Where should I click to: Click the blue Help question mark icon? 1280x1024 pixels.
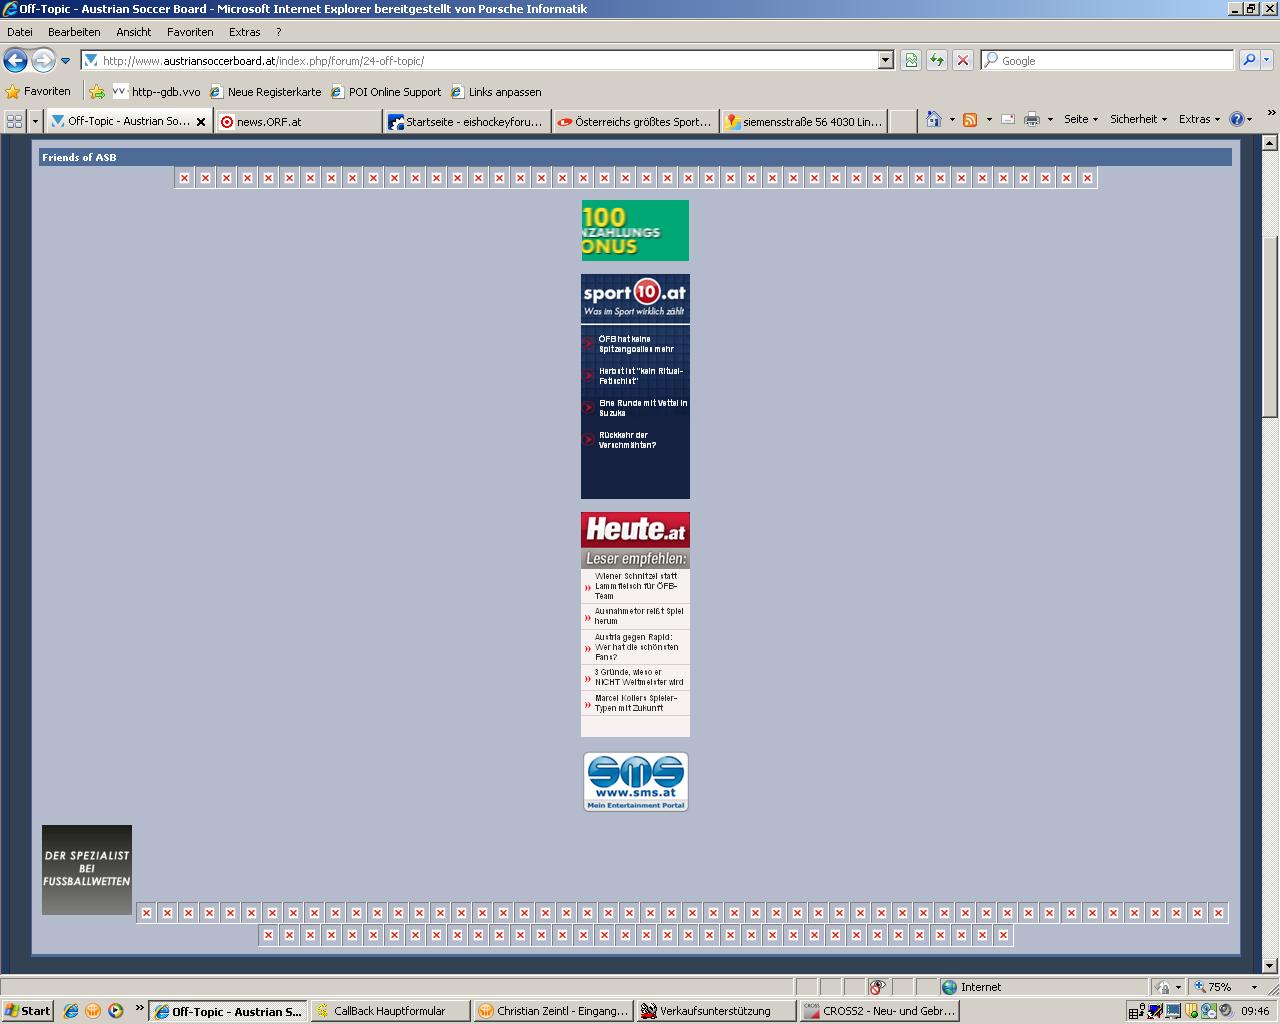(1236, 119)
